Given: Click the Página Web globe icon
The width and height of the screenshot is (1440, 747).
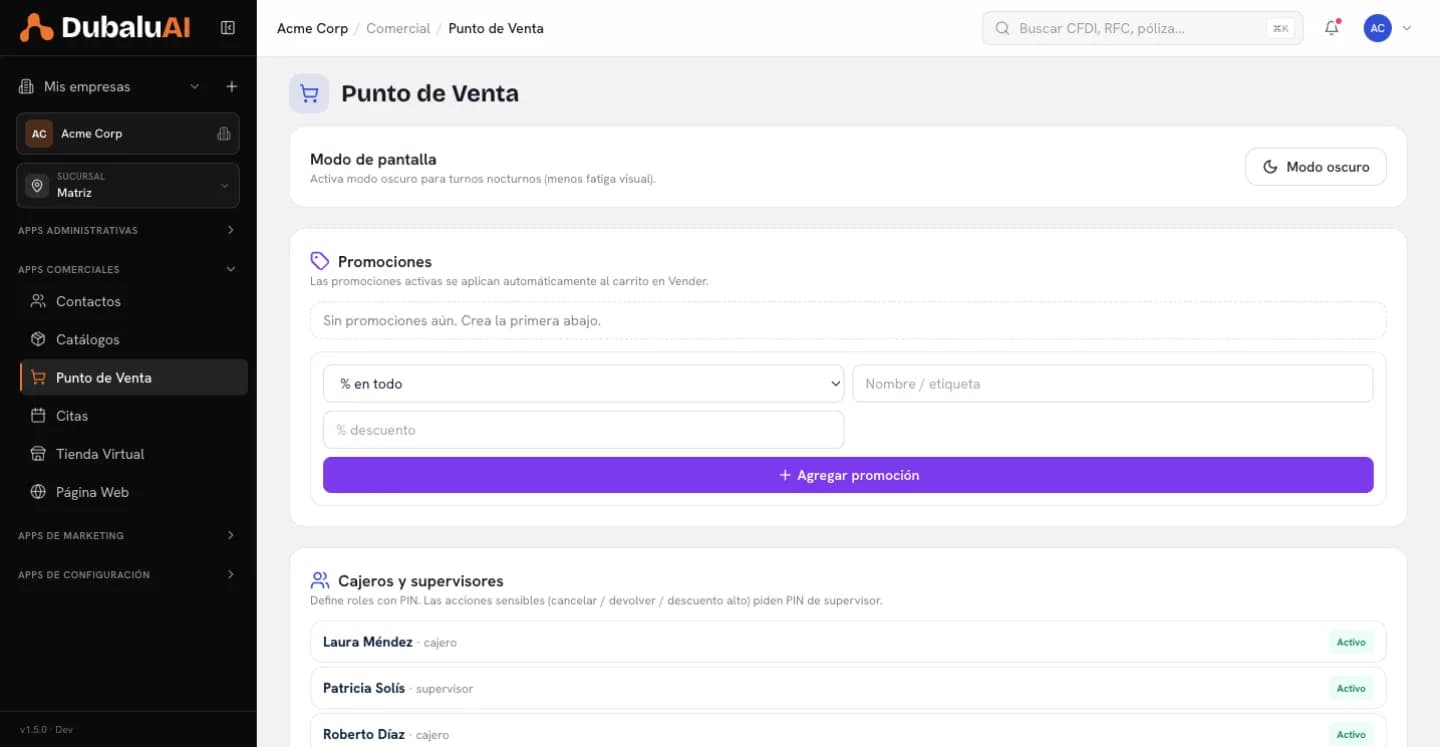Looking at the screenshot, I should [38, 492].
